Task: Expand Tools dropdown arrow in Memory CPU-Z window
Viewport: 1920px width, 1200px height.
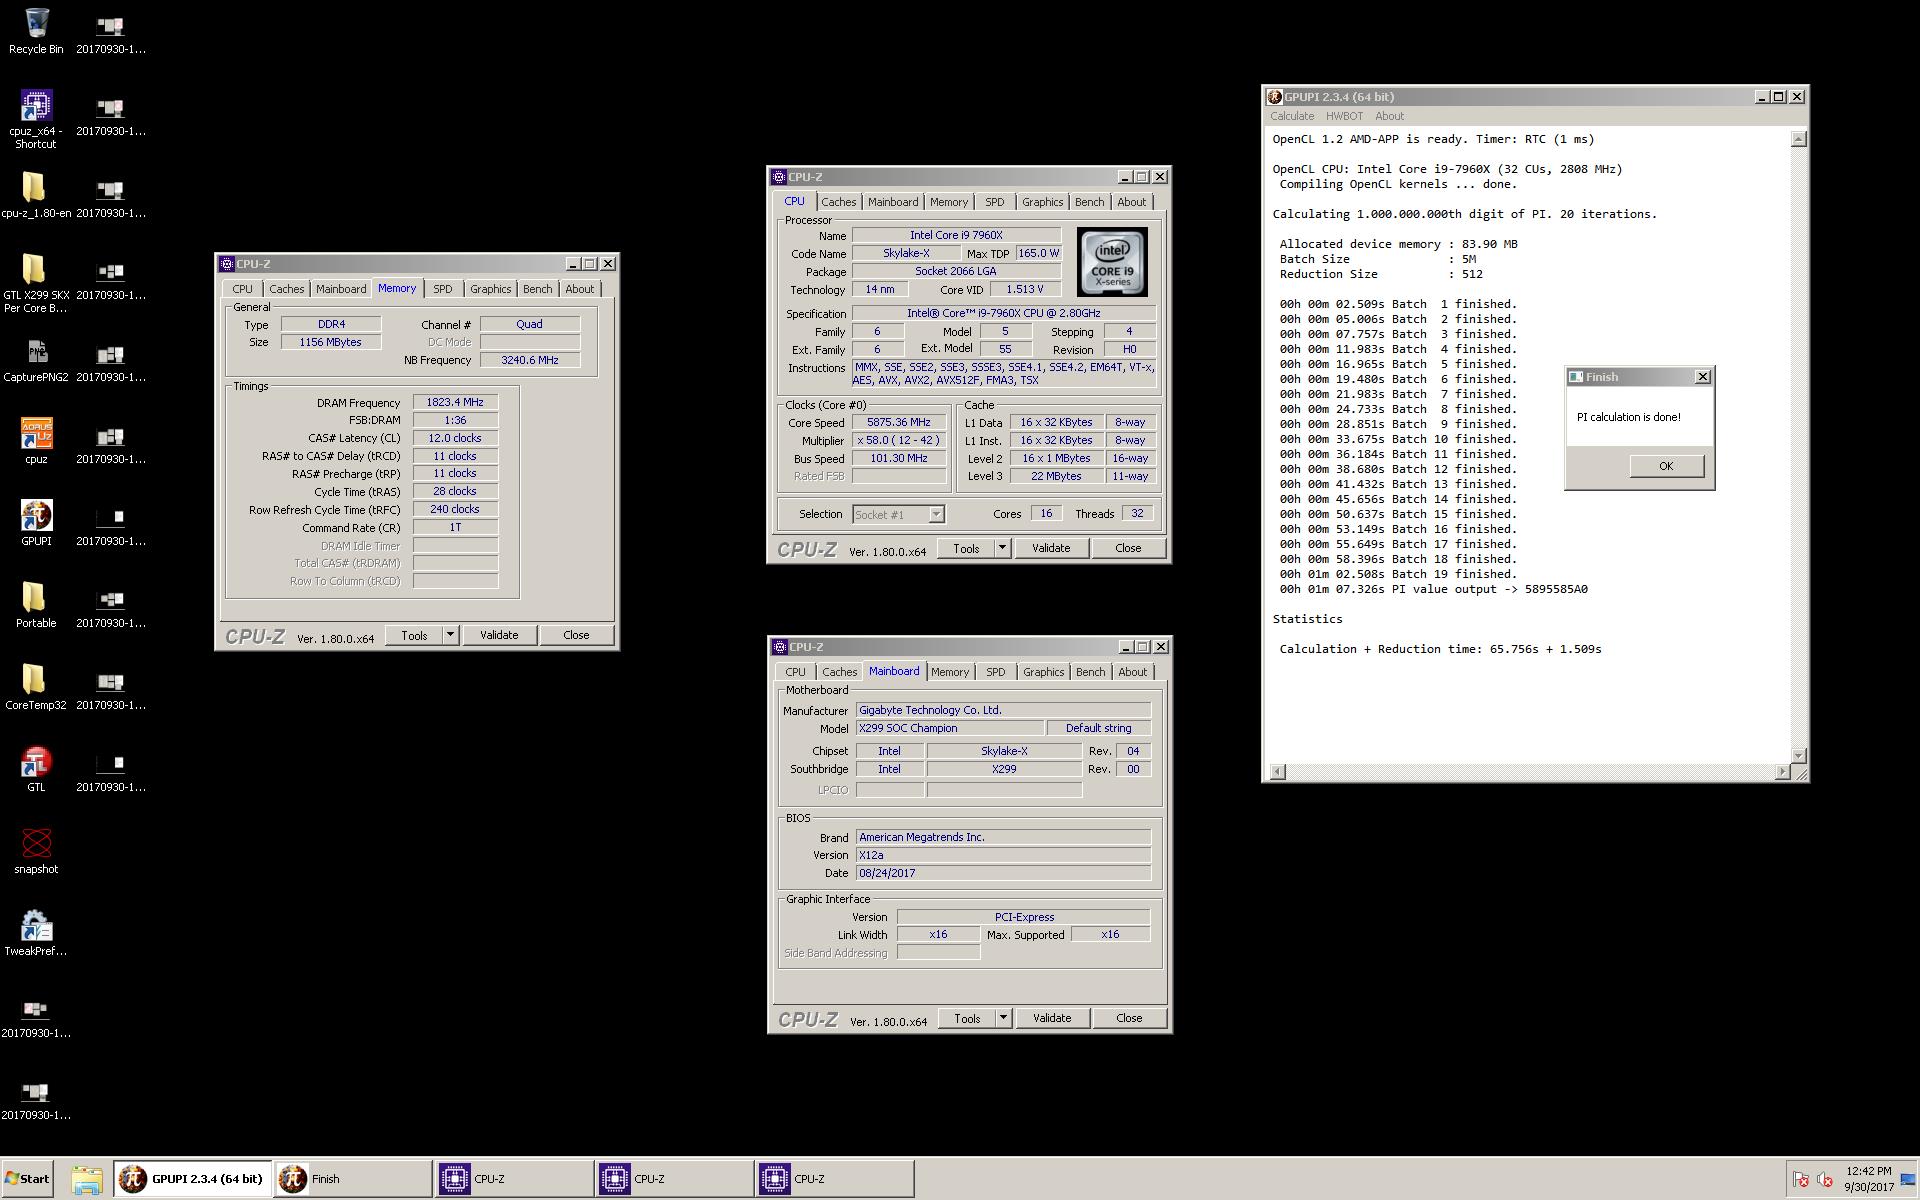Action: coord(450,635)
